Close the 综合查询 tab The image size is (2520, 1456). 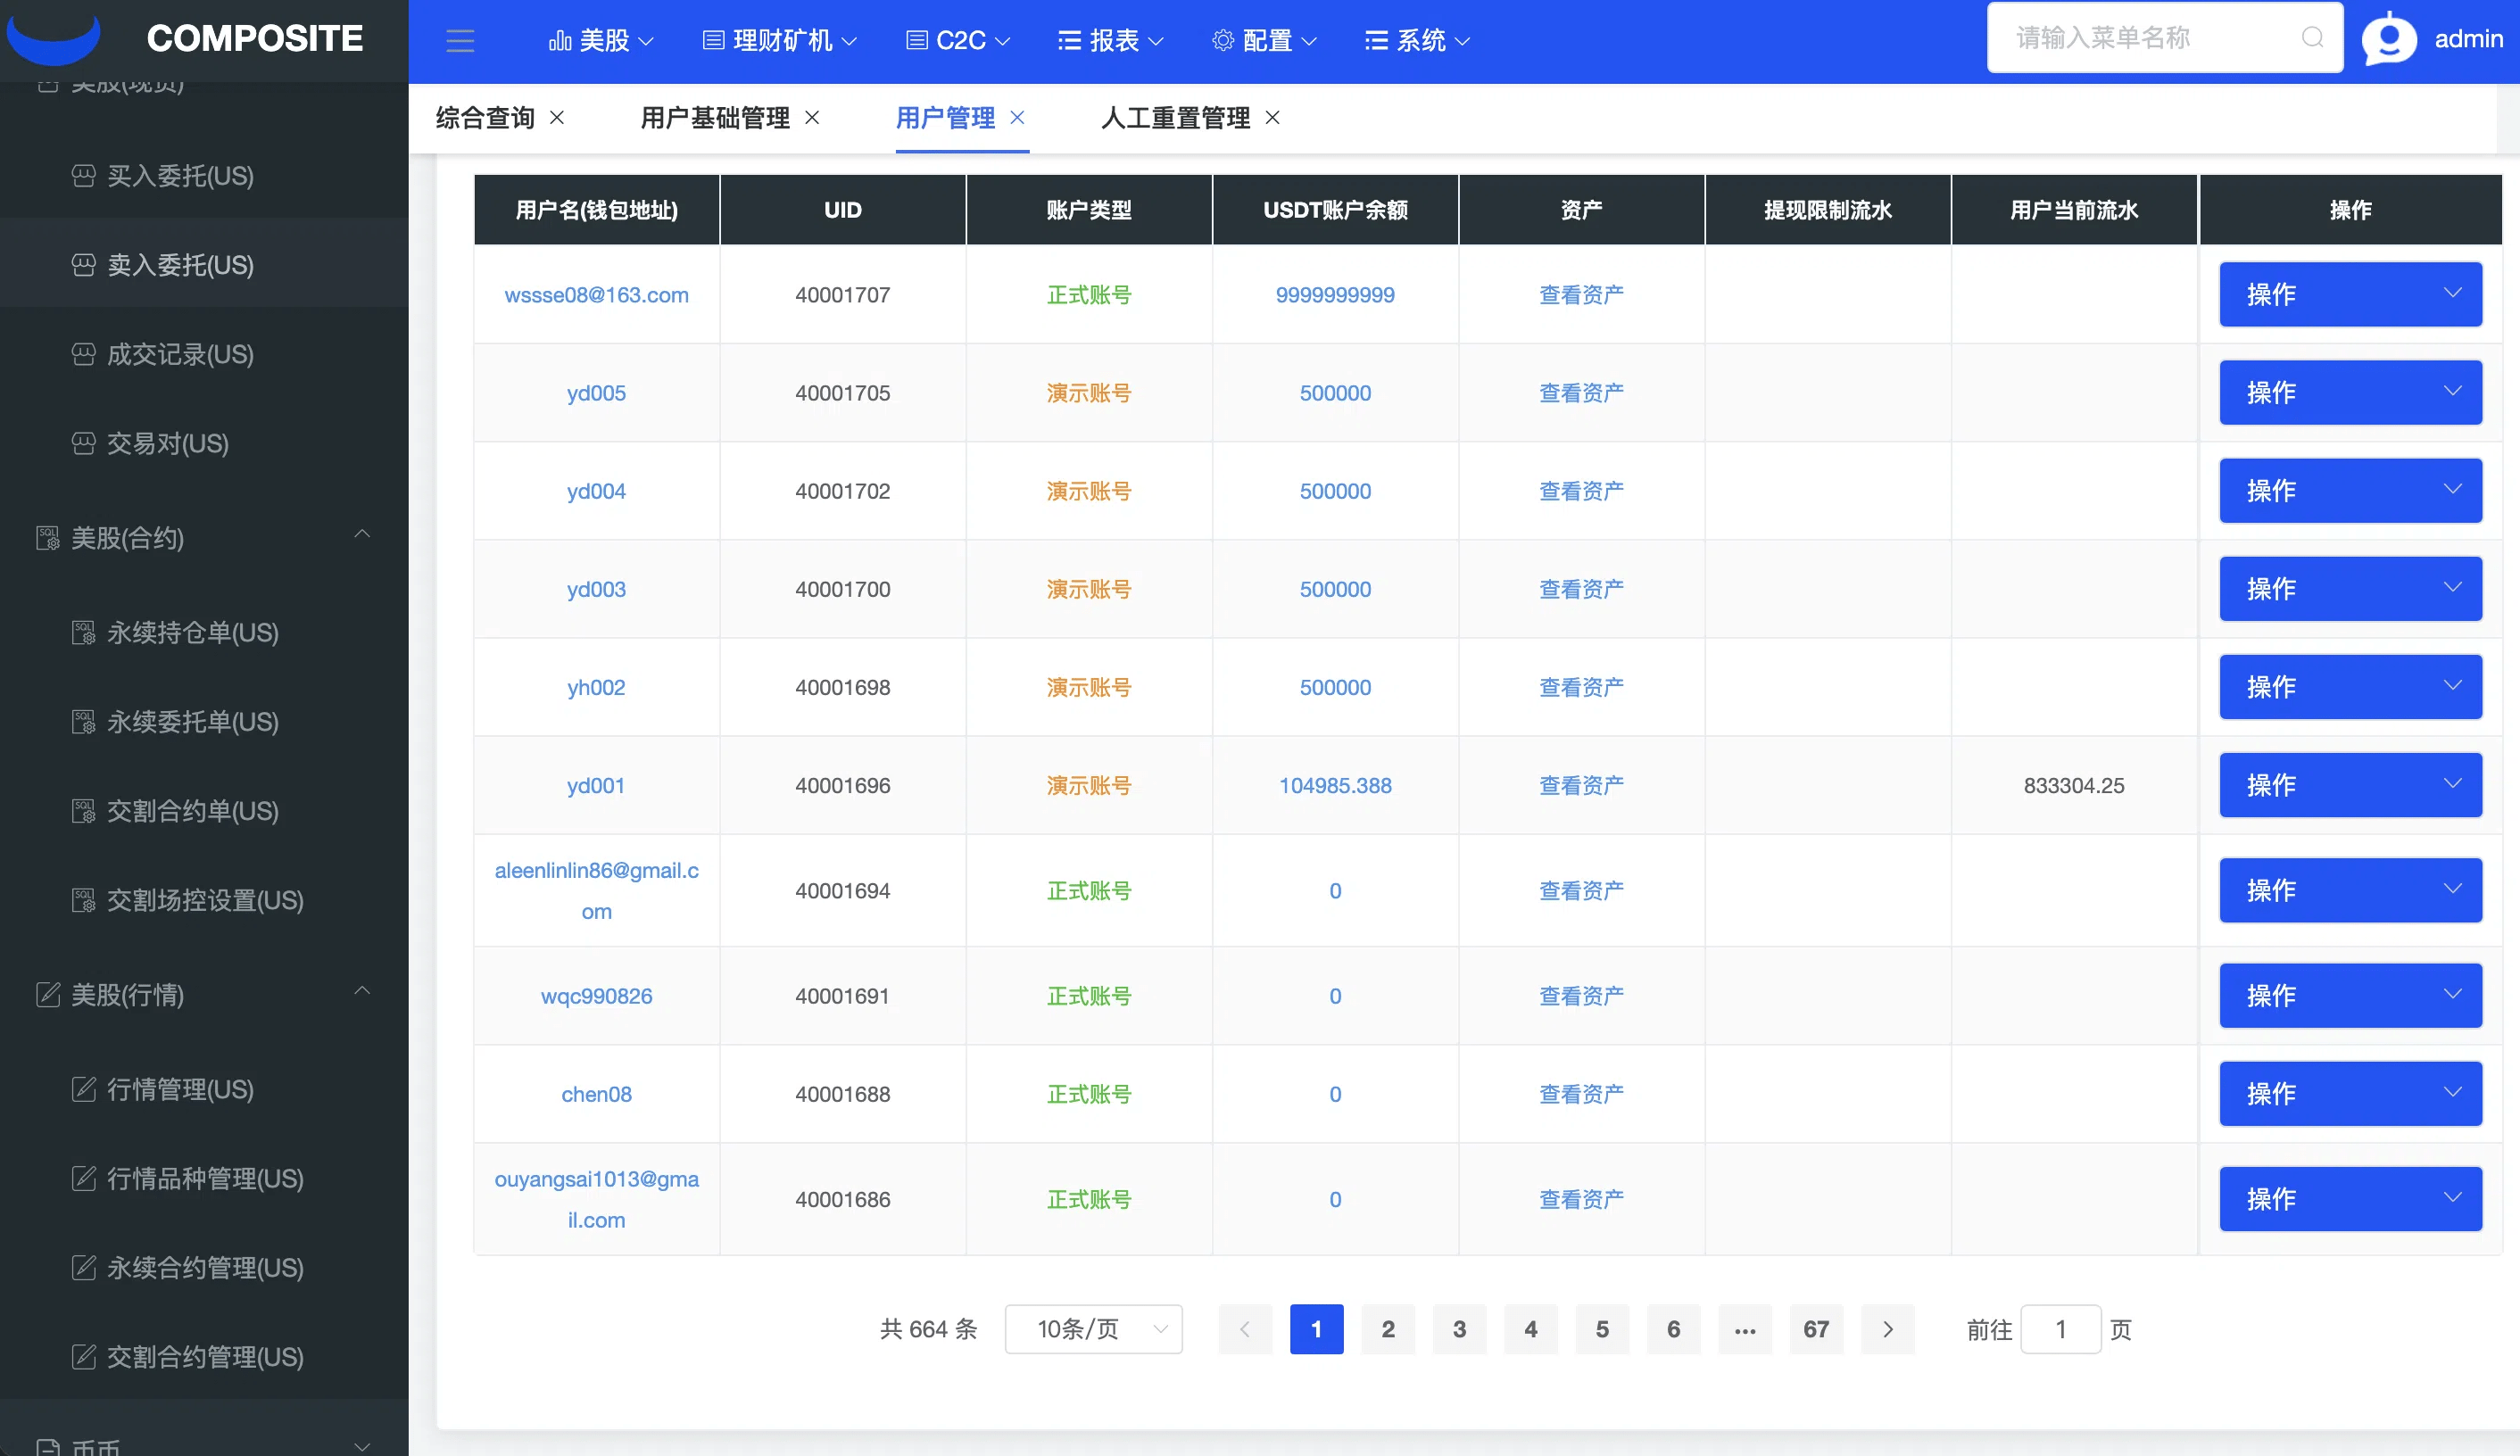pyautogui.click(x=558, y=118)
